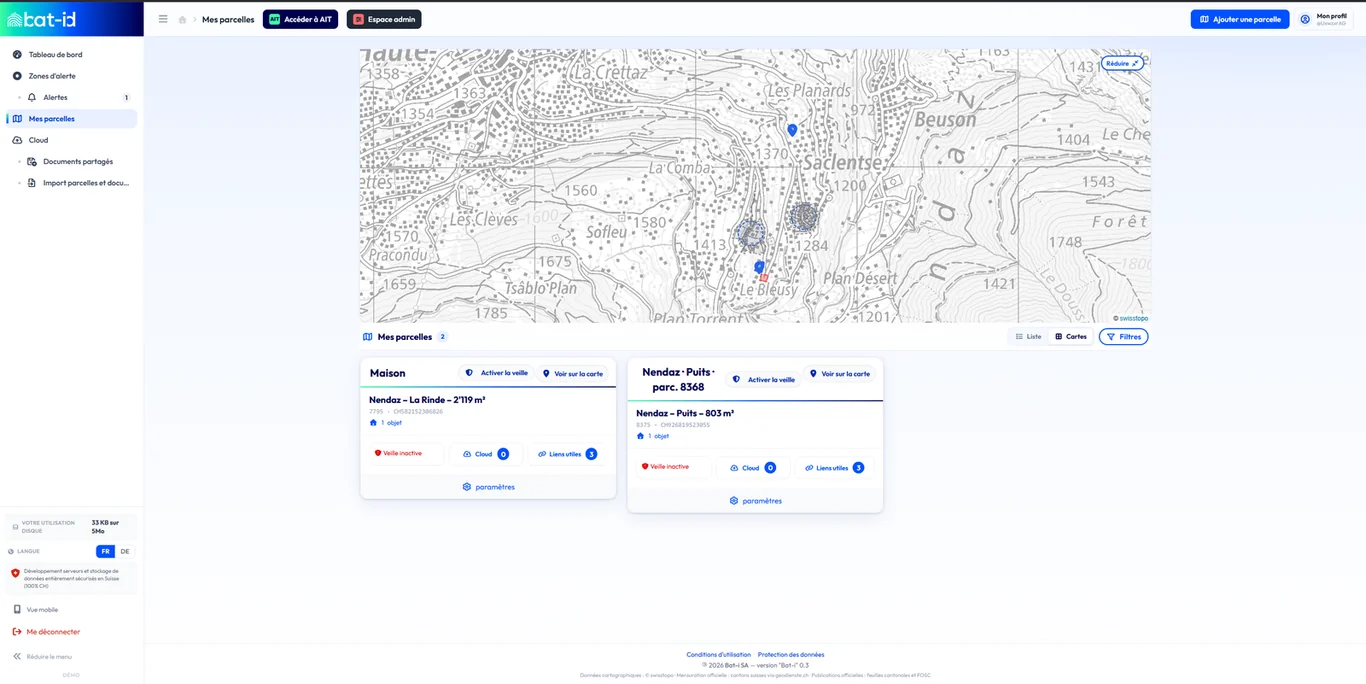Click the Espace admin button

384,19
